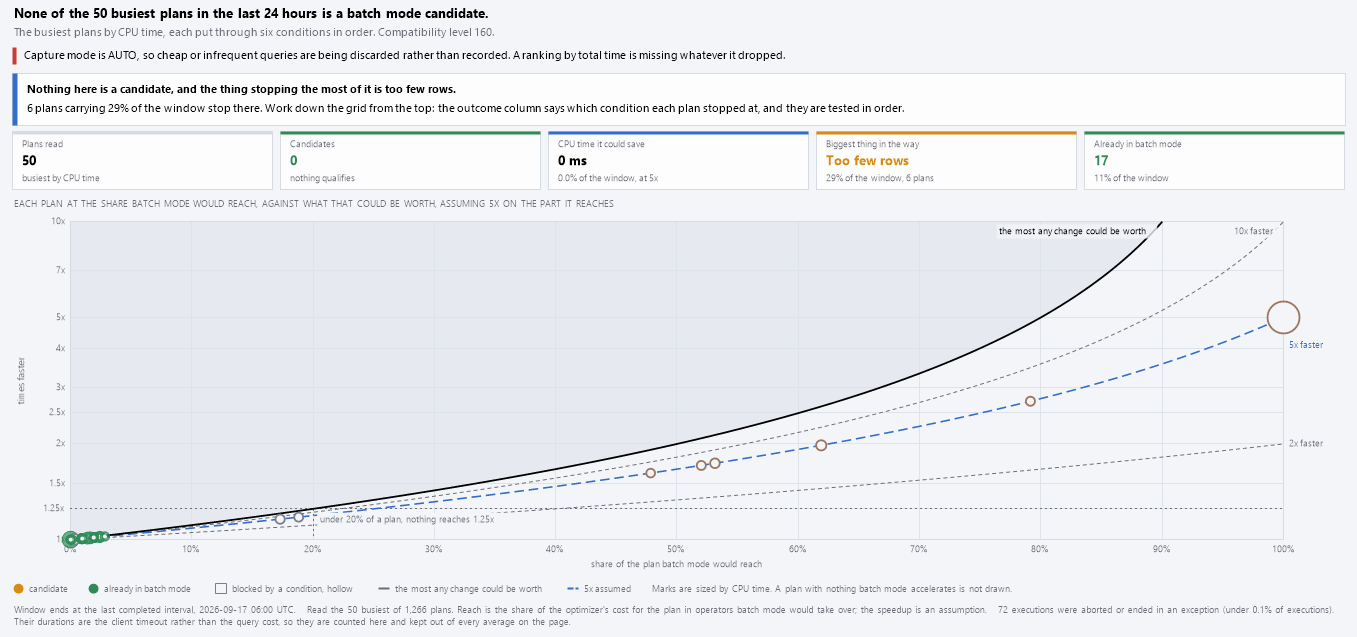Viewport: 1357px width, 637px height.
Task: Open the Biggest thing in the way card
Action: (947, 161)
